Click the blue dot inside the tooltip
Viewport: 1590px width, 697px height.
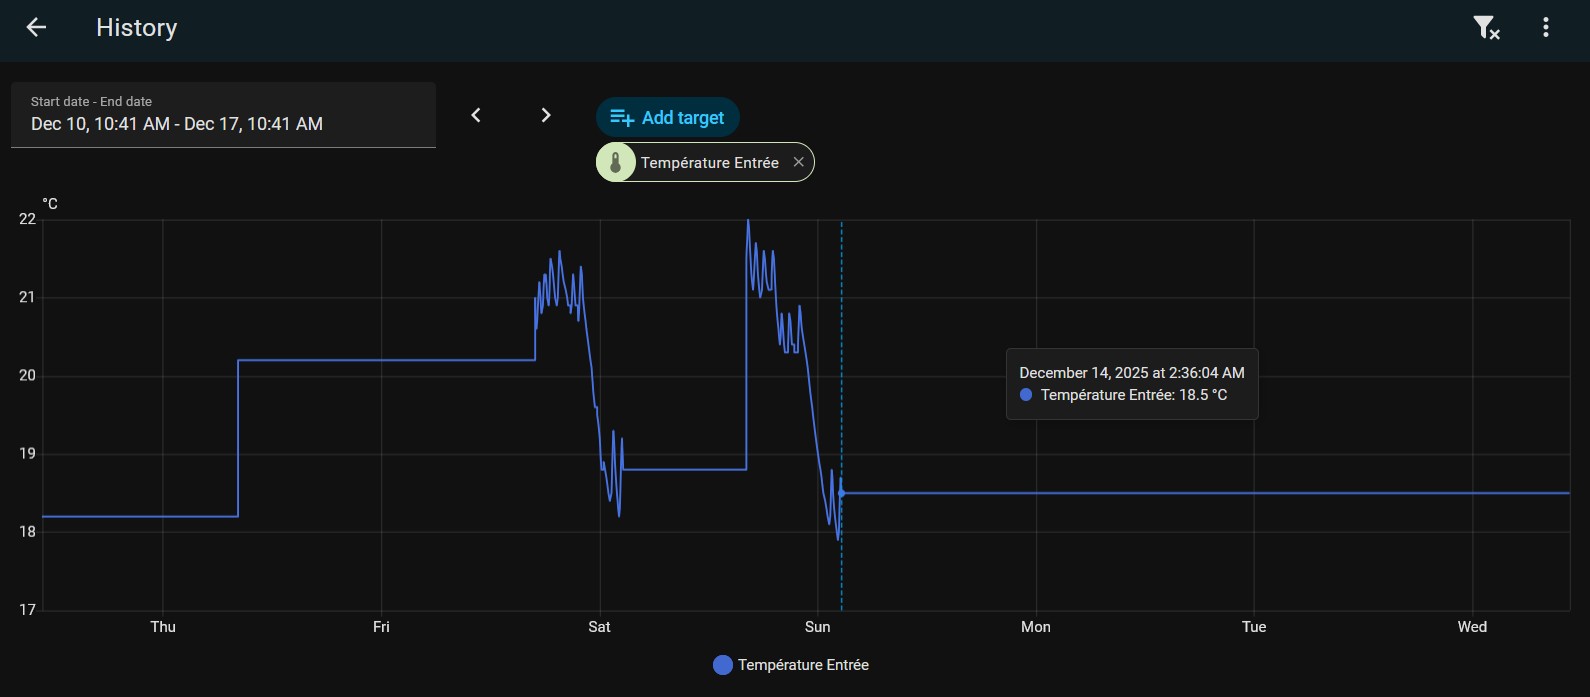point(1025,395)
